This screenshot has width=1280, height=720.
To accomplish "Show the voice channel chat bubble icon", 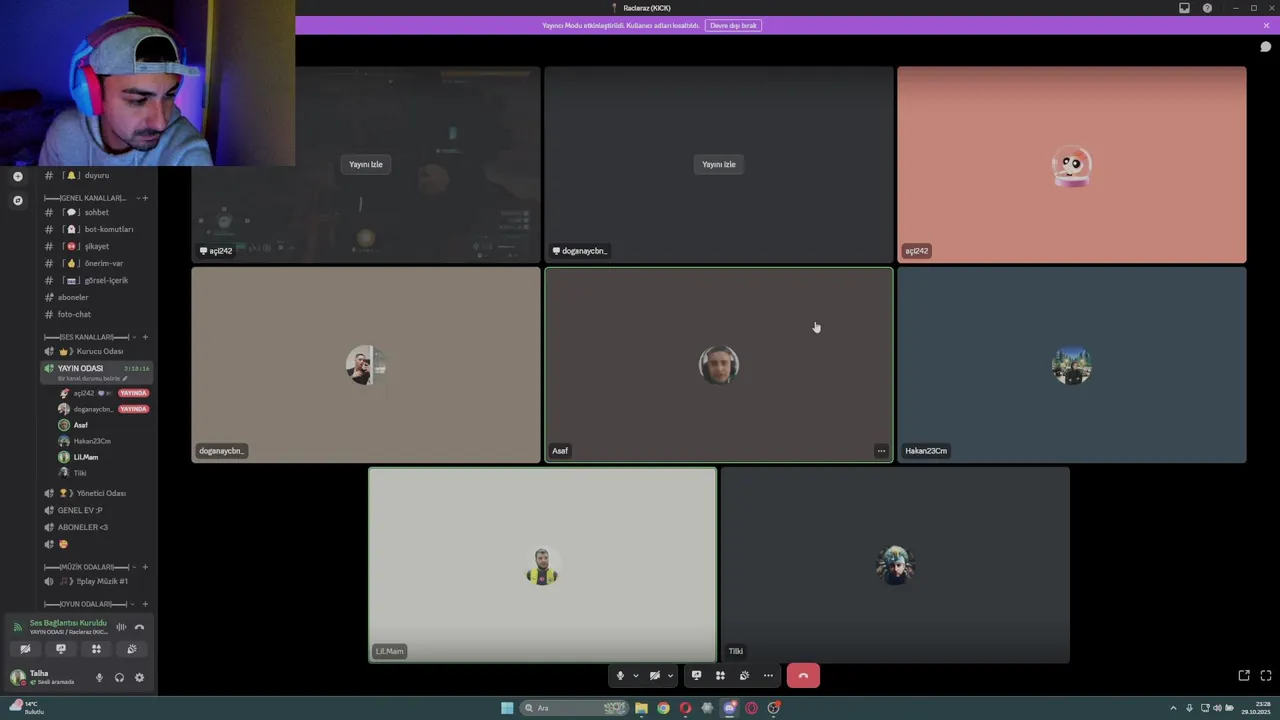I will click(x=1265, y=47).
